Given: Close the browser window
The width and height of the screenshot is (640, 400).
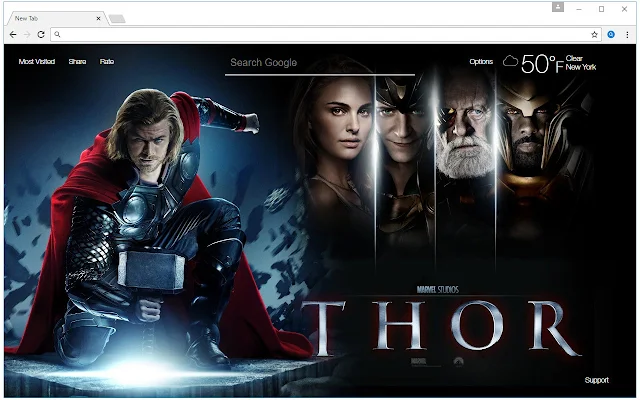Looking at the screenshot, I should pyautogui.click(x=624, y=9).
